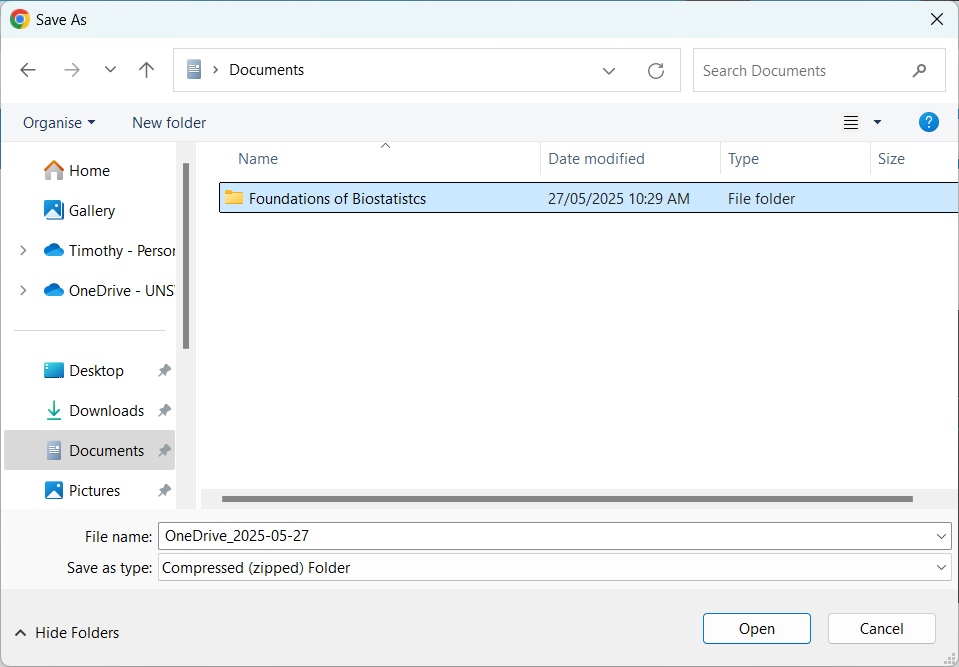Click the Back navigation arrow
Image resolution: width=959 pixels, height=667 pixels.
pos(28,70)
